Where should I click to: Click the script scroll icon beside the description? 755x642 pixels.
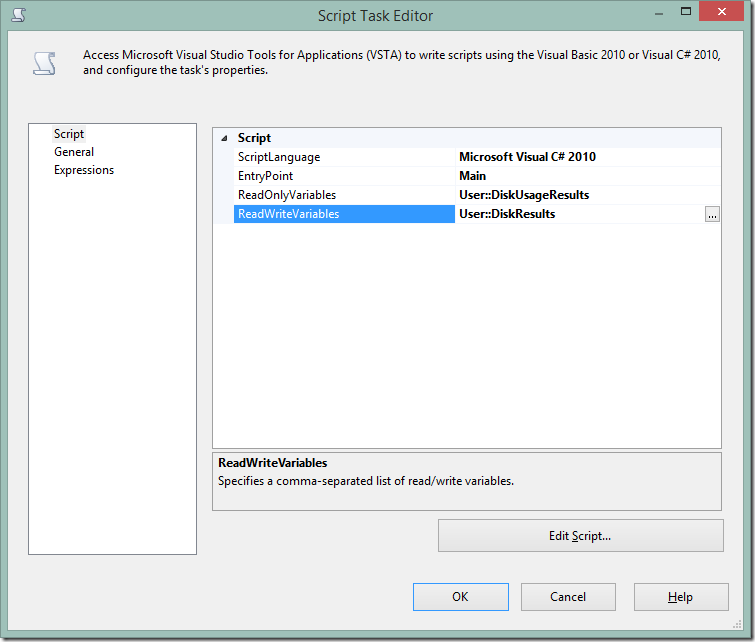pyautogui.click(x=44, y=64)
